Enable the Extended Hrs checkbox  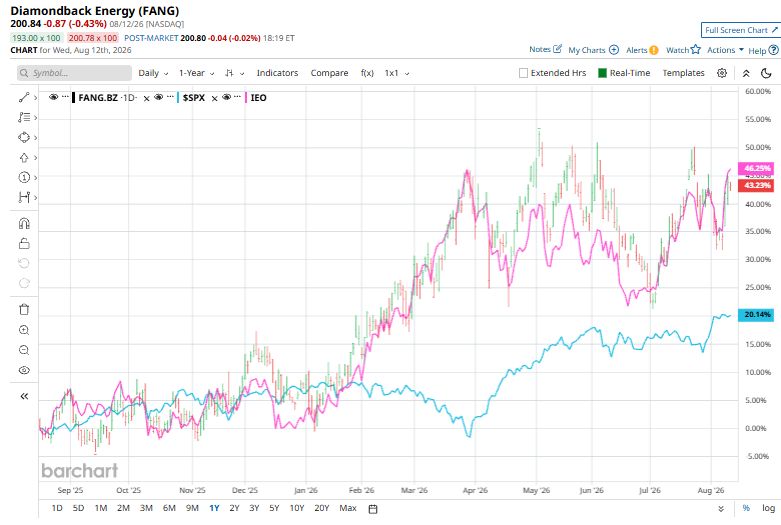coord(523,73)
